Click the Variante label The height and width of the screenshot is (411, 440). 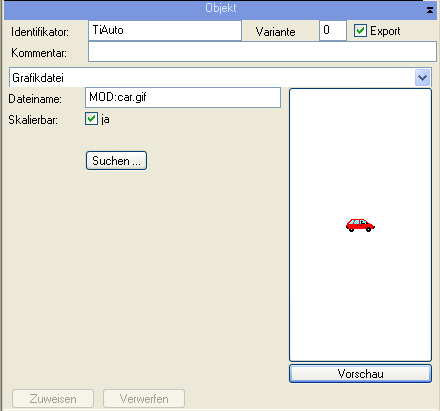[x=275, y=32]
